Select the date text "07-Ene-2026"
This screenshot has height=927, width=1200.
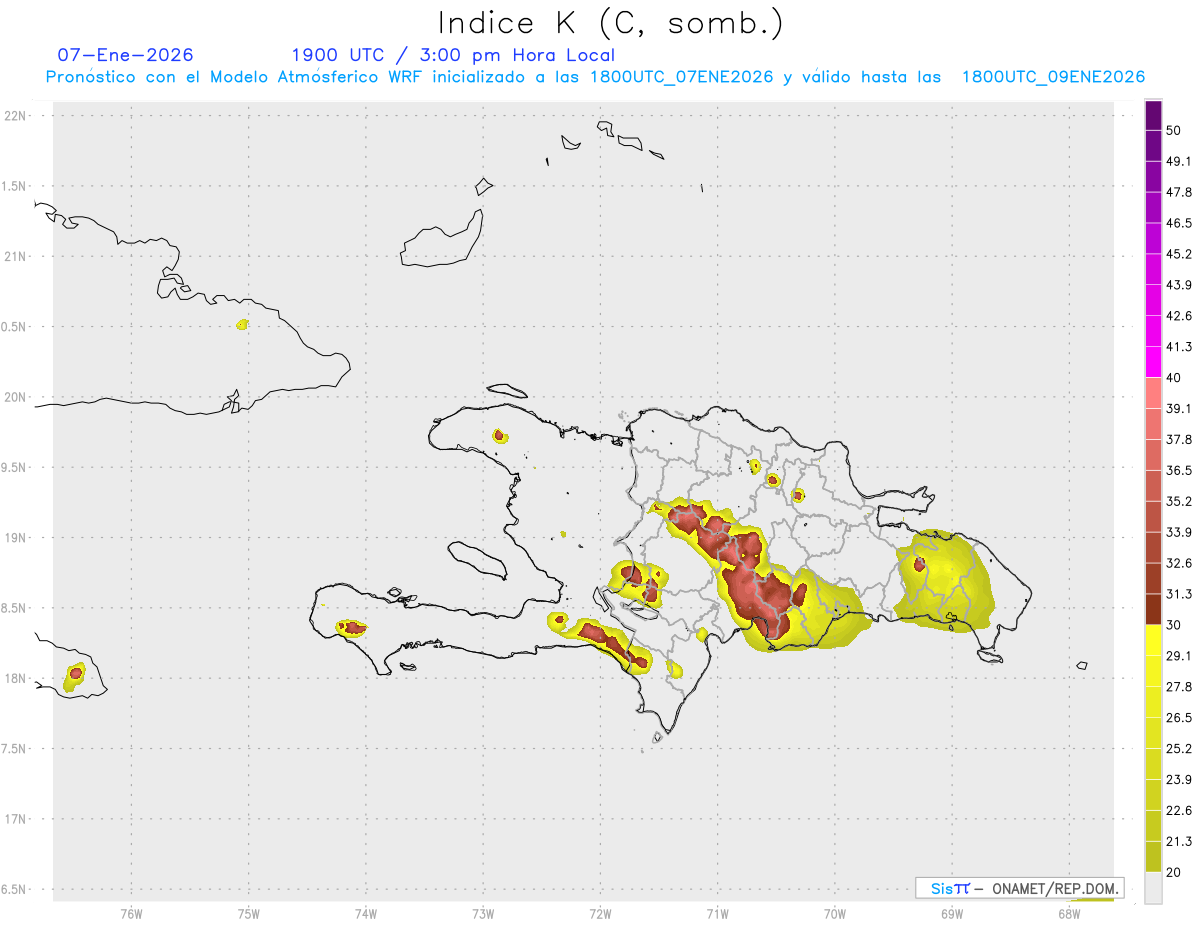pos(126,55)
